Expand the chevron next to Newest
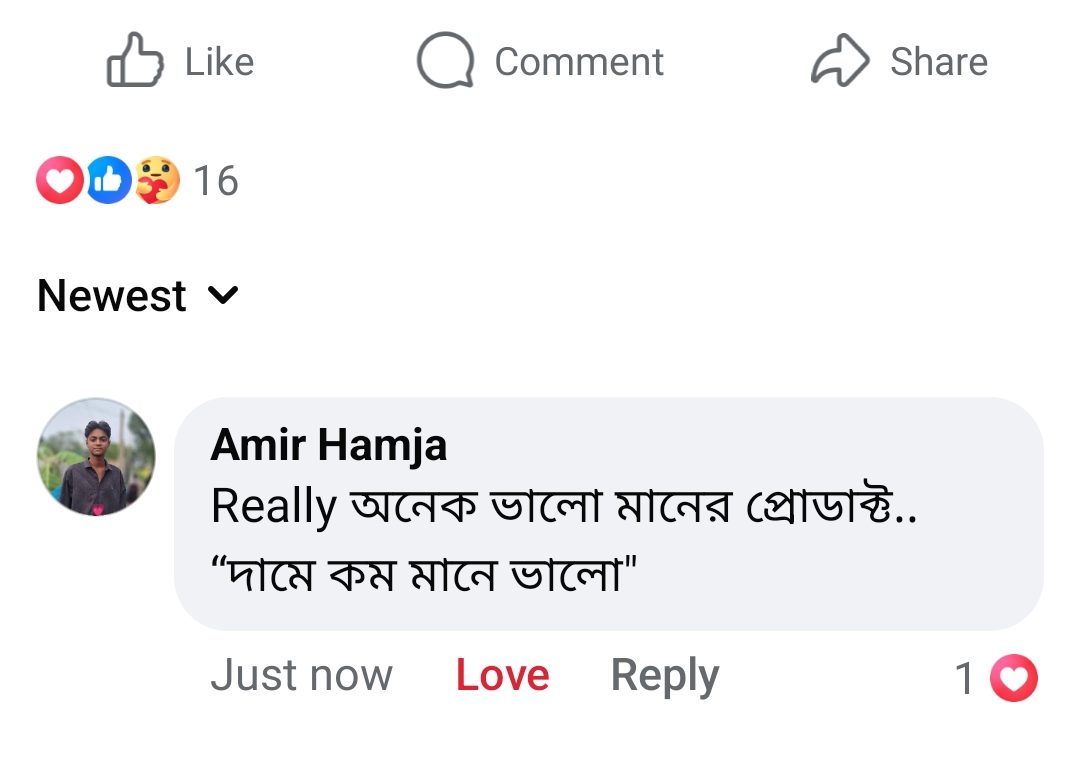This screenshot has width=1080, height=768. click(223, 295)
